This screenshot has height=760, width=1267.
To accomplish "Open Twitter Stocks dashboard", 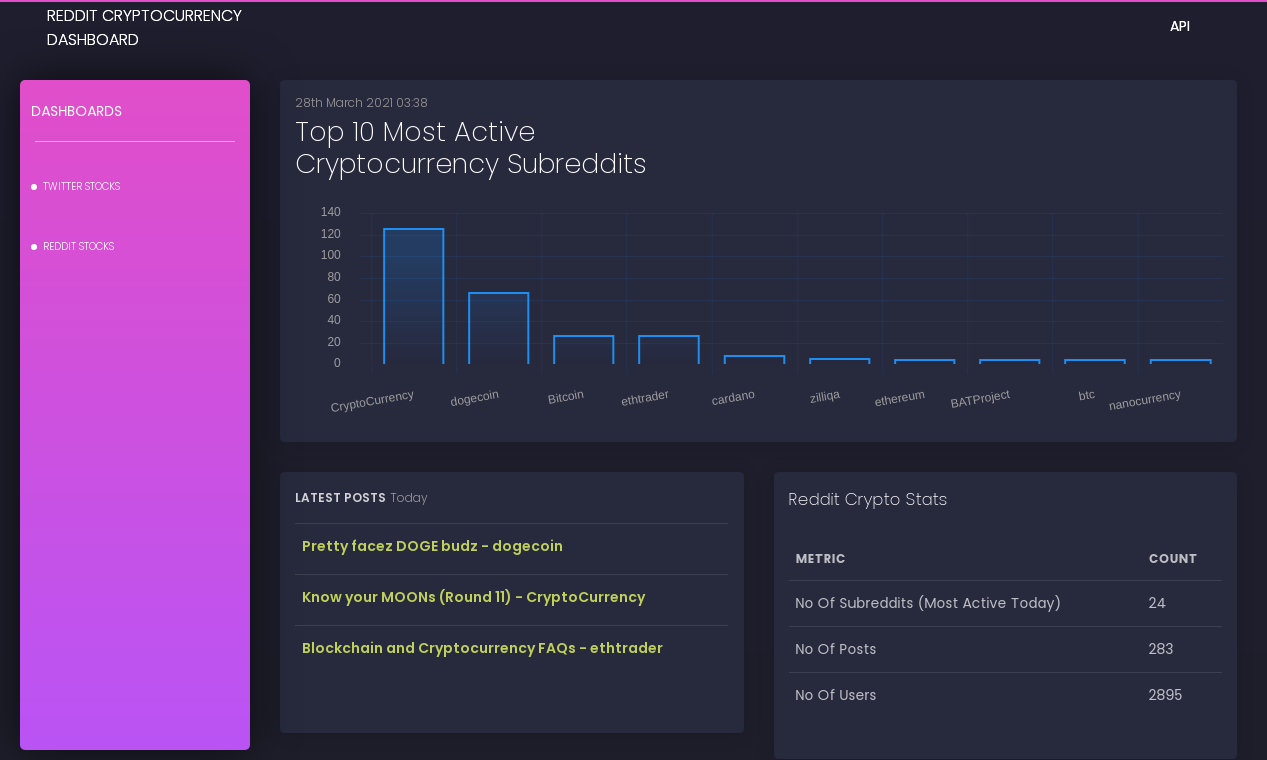I will (81, 187).
